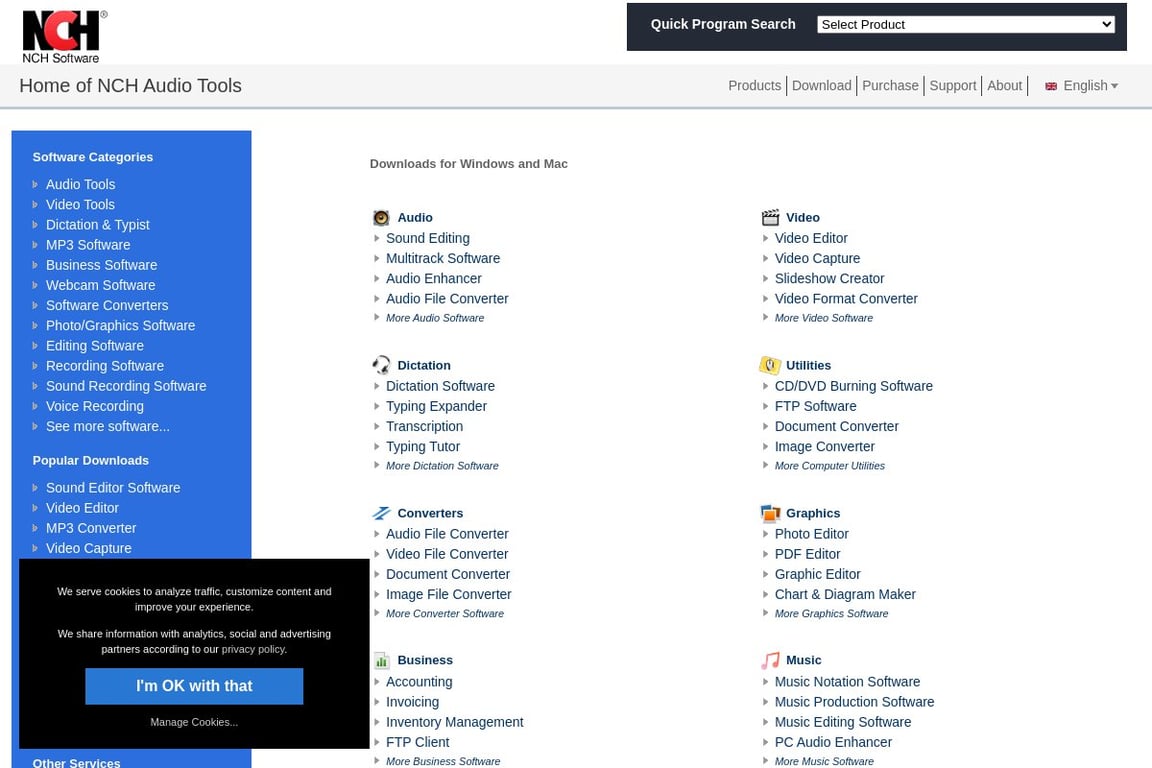Viewport: 1152px width, 768px height.
Task: Open Typing Expander link
Action: point(436,406)
